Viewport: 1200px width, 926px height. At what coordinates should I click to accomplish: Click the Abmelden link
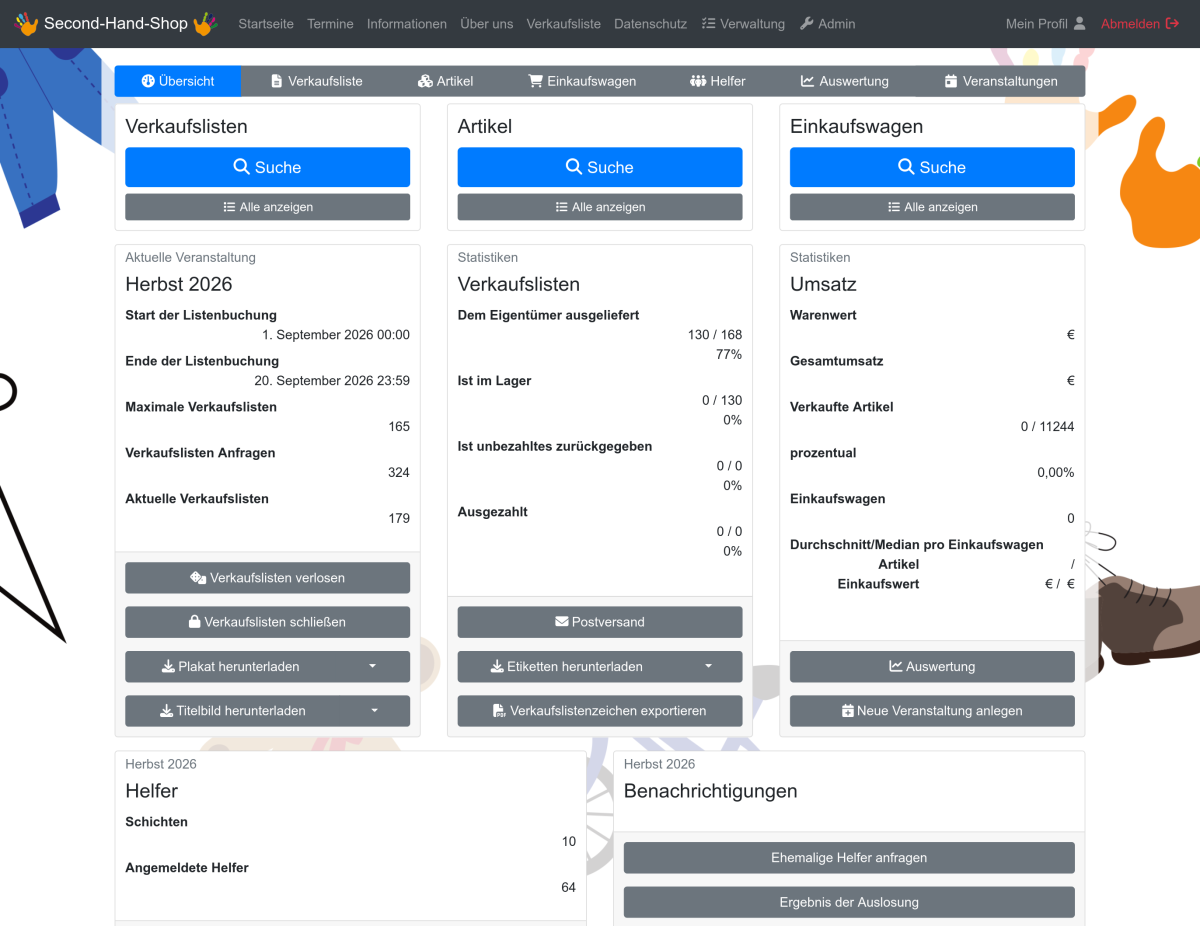pos(1140,24)
